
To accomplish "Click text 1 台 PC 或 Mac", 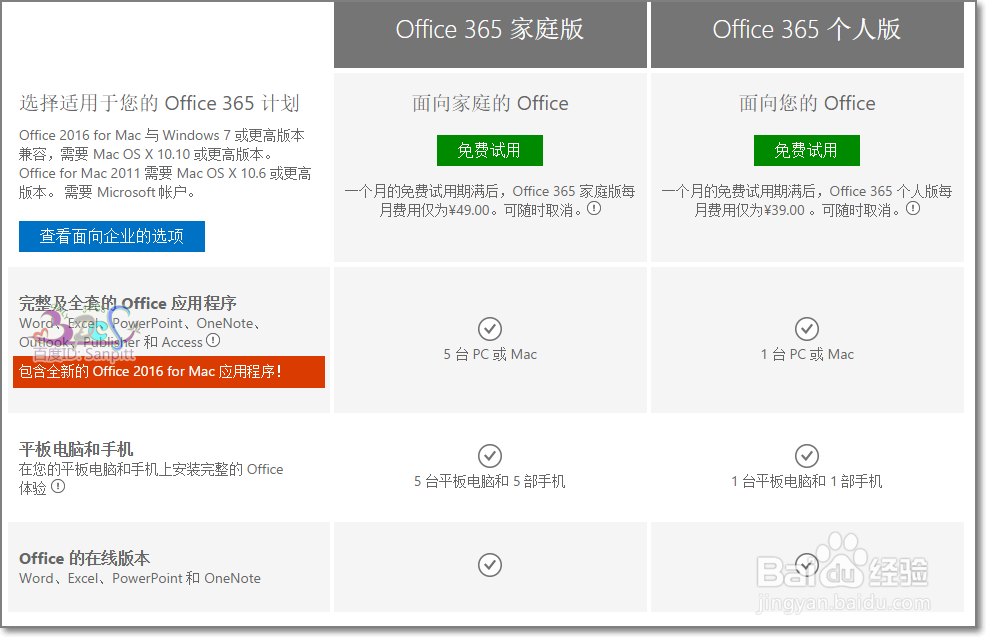I will pos(807,354).
